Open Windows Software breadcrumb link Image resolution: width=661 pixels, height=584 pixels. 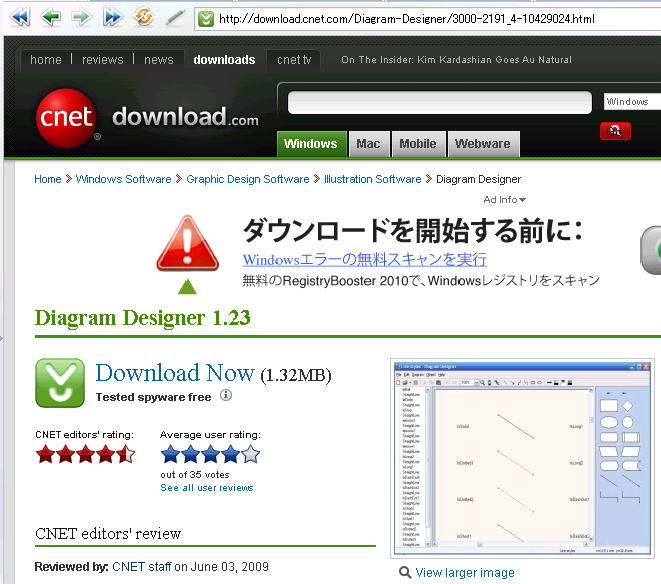tap(124, 179)
